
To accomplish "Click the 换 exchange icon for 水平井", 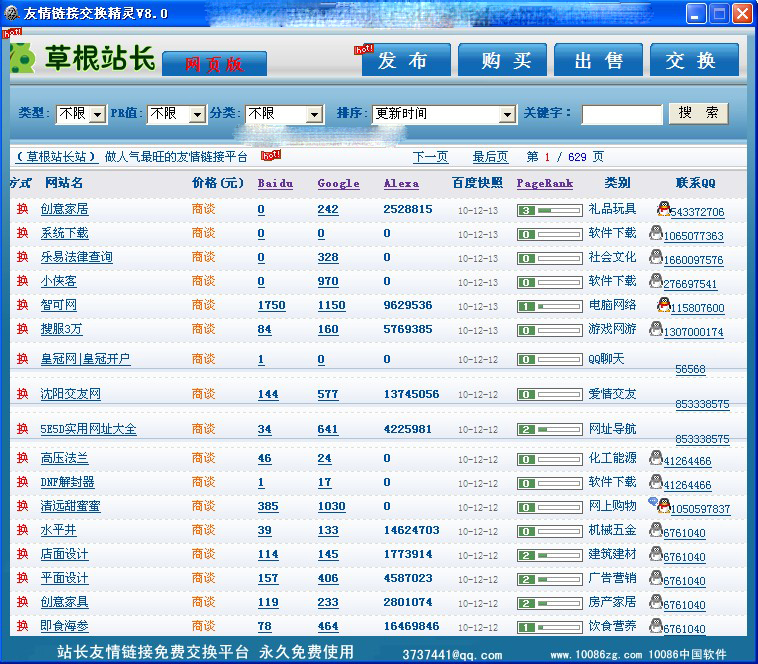I will 22,530.
